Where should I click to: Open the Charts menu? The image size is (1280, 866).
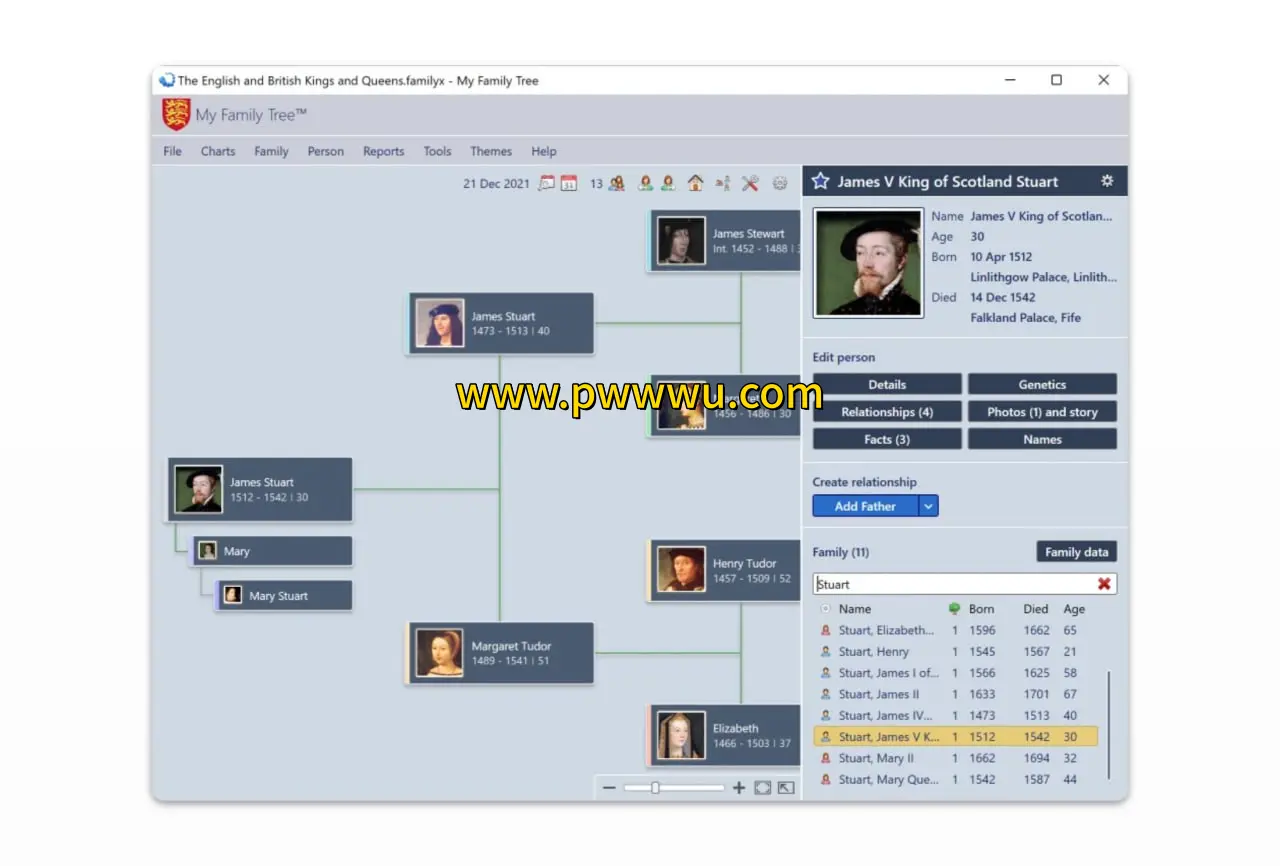218,151
